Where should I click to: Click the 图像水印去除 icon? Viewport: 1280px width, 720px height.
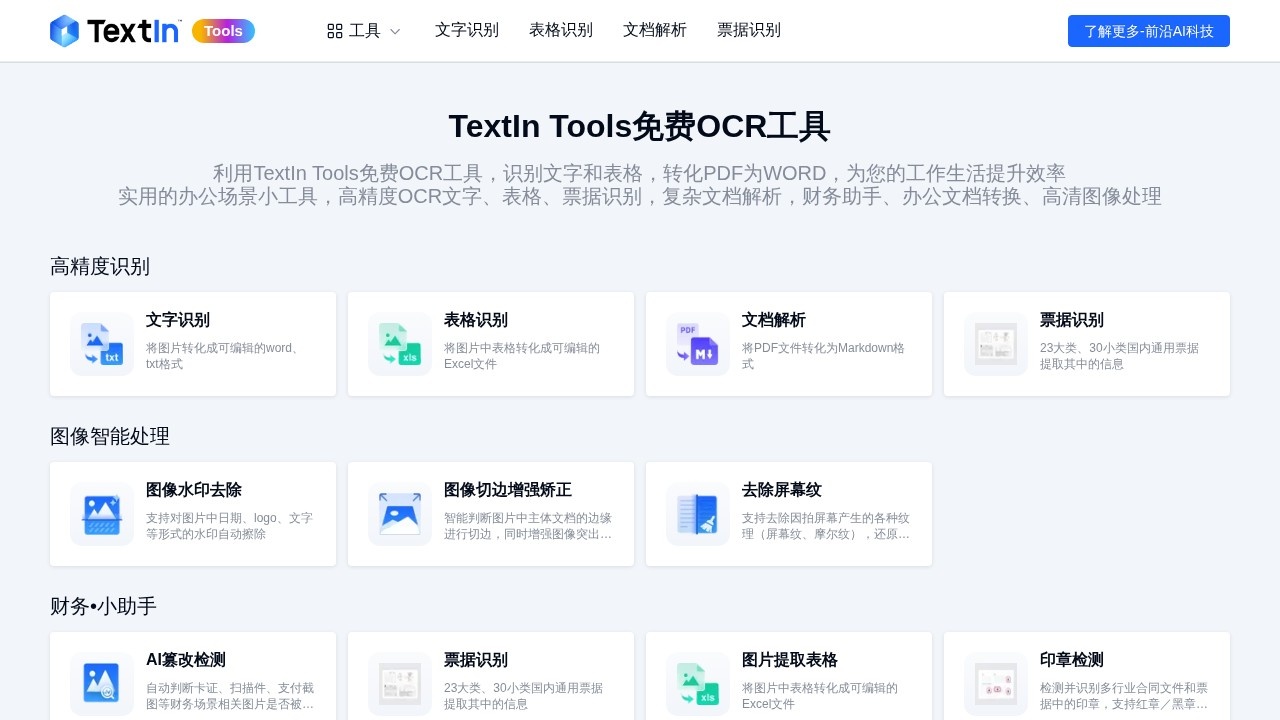click(102, 514)
